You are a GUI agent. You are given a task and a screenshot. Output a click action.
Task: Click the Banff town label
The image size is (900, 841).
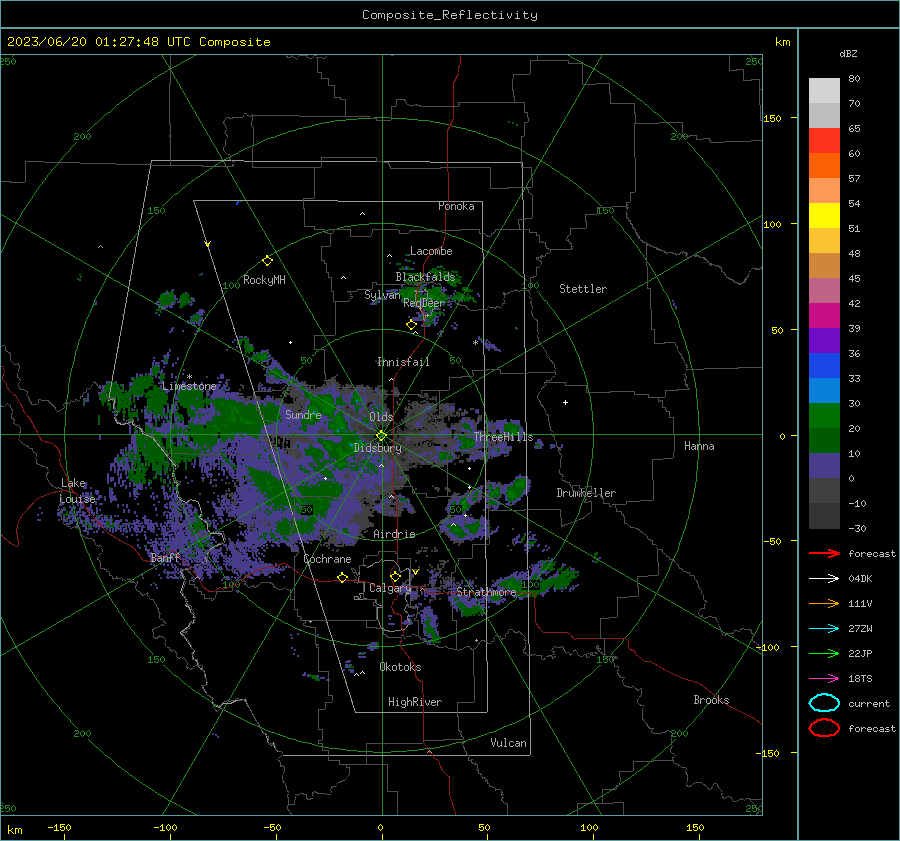(x=165, y=557)
